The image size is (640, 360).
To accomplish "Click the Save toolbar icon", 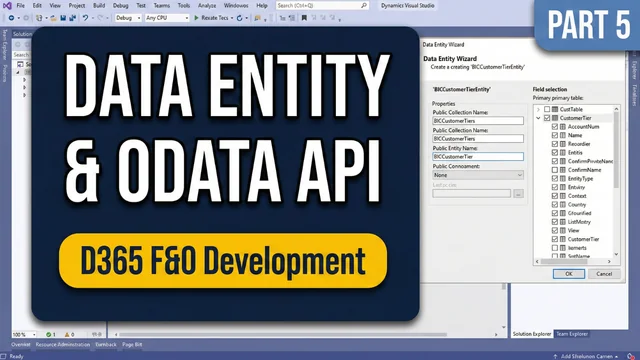I will click(63, 18).
